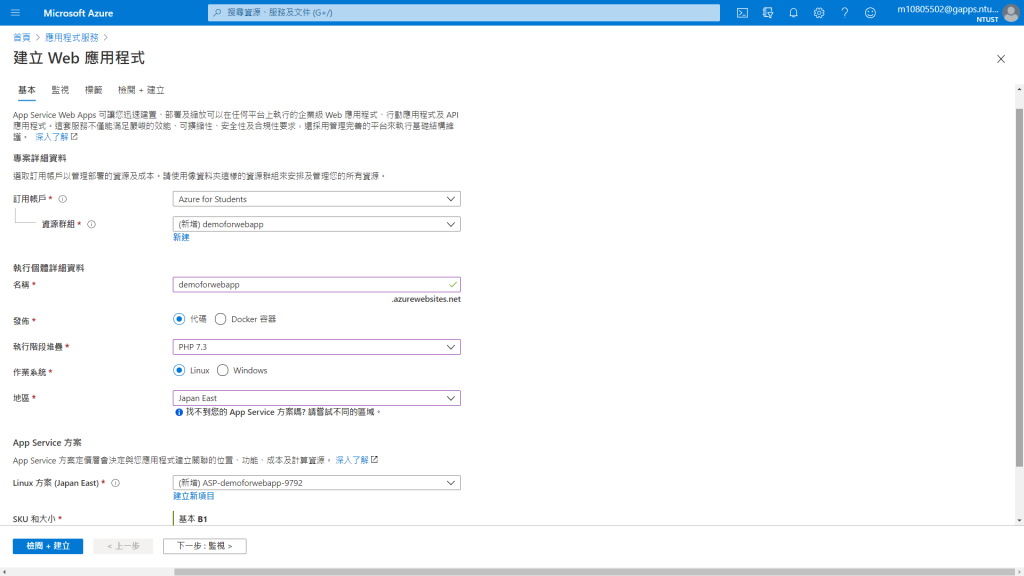Screen dimensions: 1024x576
Task: Show the notifications bell
Action: tap(793, 12)
